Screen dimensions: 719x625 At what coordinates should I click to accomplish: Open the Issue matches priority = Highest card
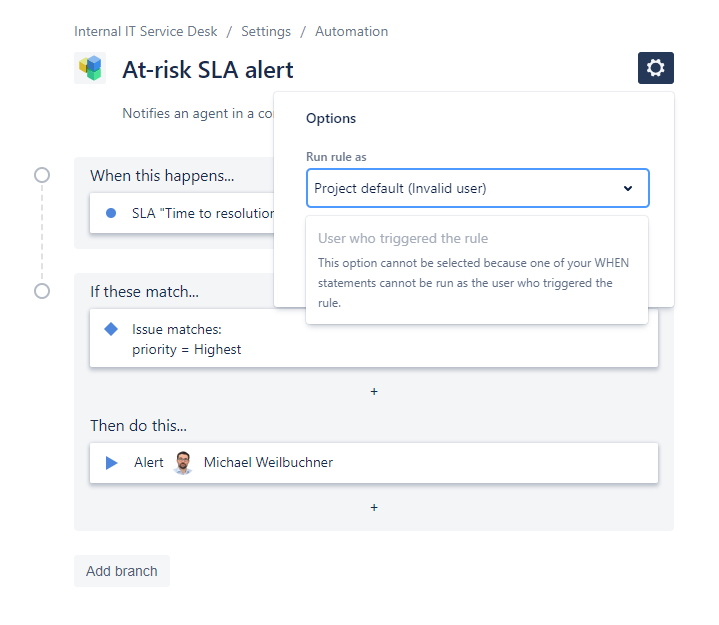click(374, 338)
